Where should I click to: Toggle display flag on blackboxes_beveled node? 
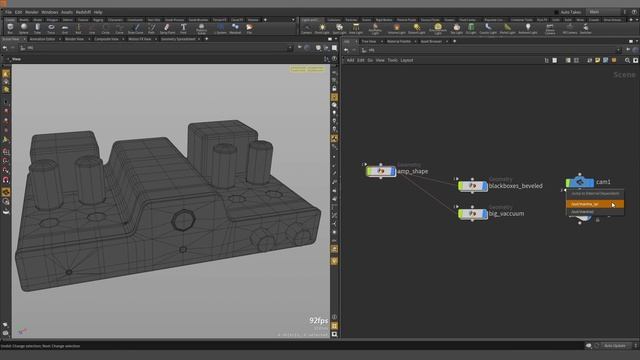pos(485,186)
